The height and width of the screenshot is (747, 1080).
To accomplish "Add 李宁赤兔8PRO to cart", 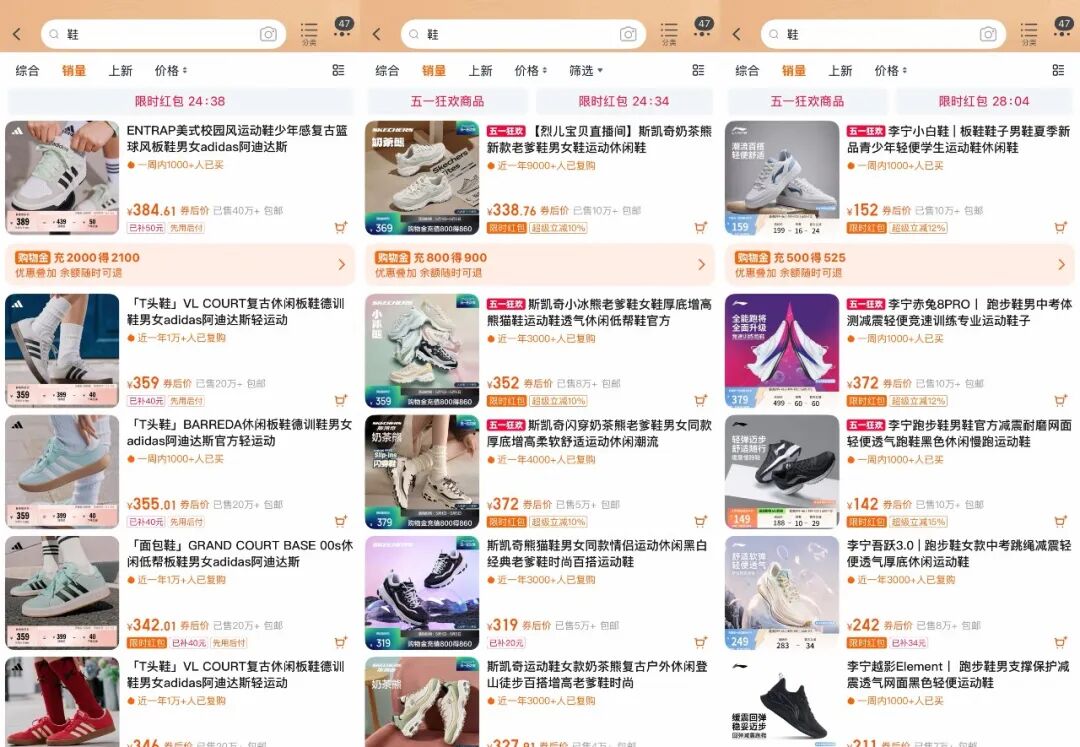I will (1061, 400).
